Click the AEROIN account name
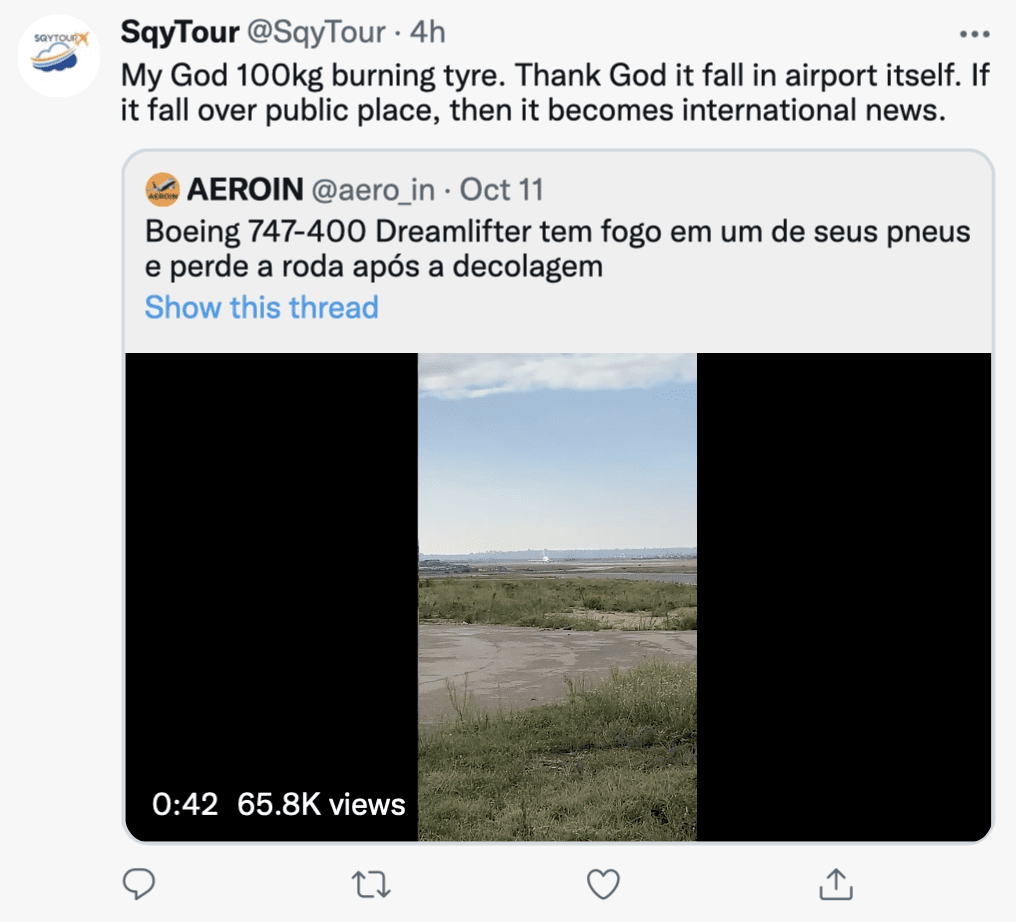1016x922 pixels. (245, 189)
